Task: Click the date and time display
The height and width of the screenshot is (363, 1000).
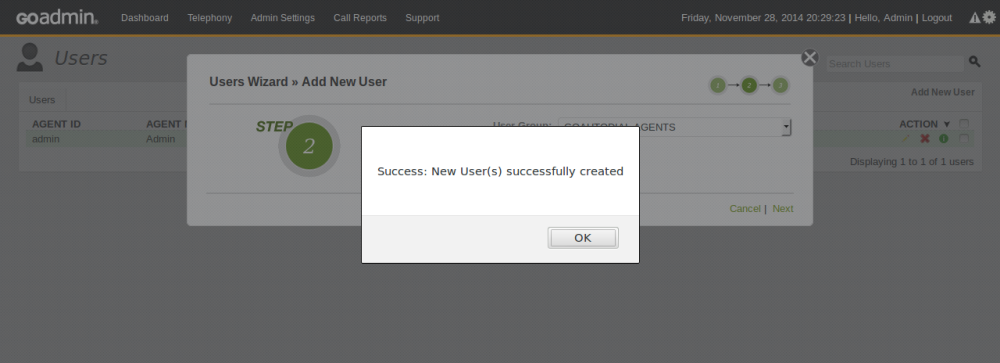Action: pyautogui.click(x=763, y=18)
